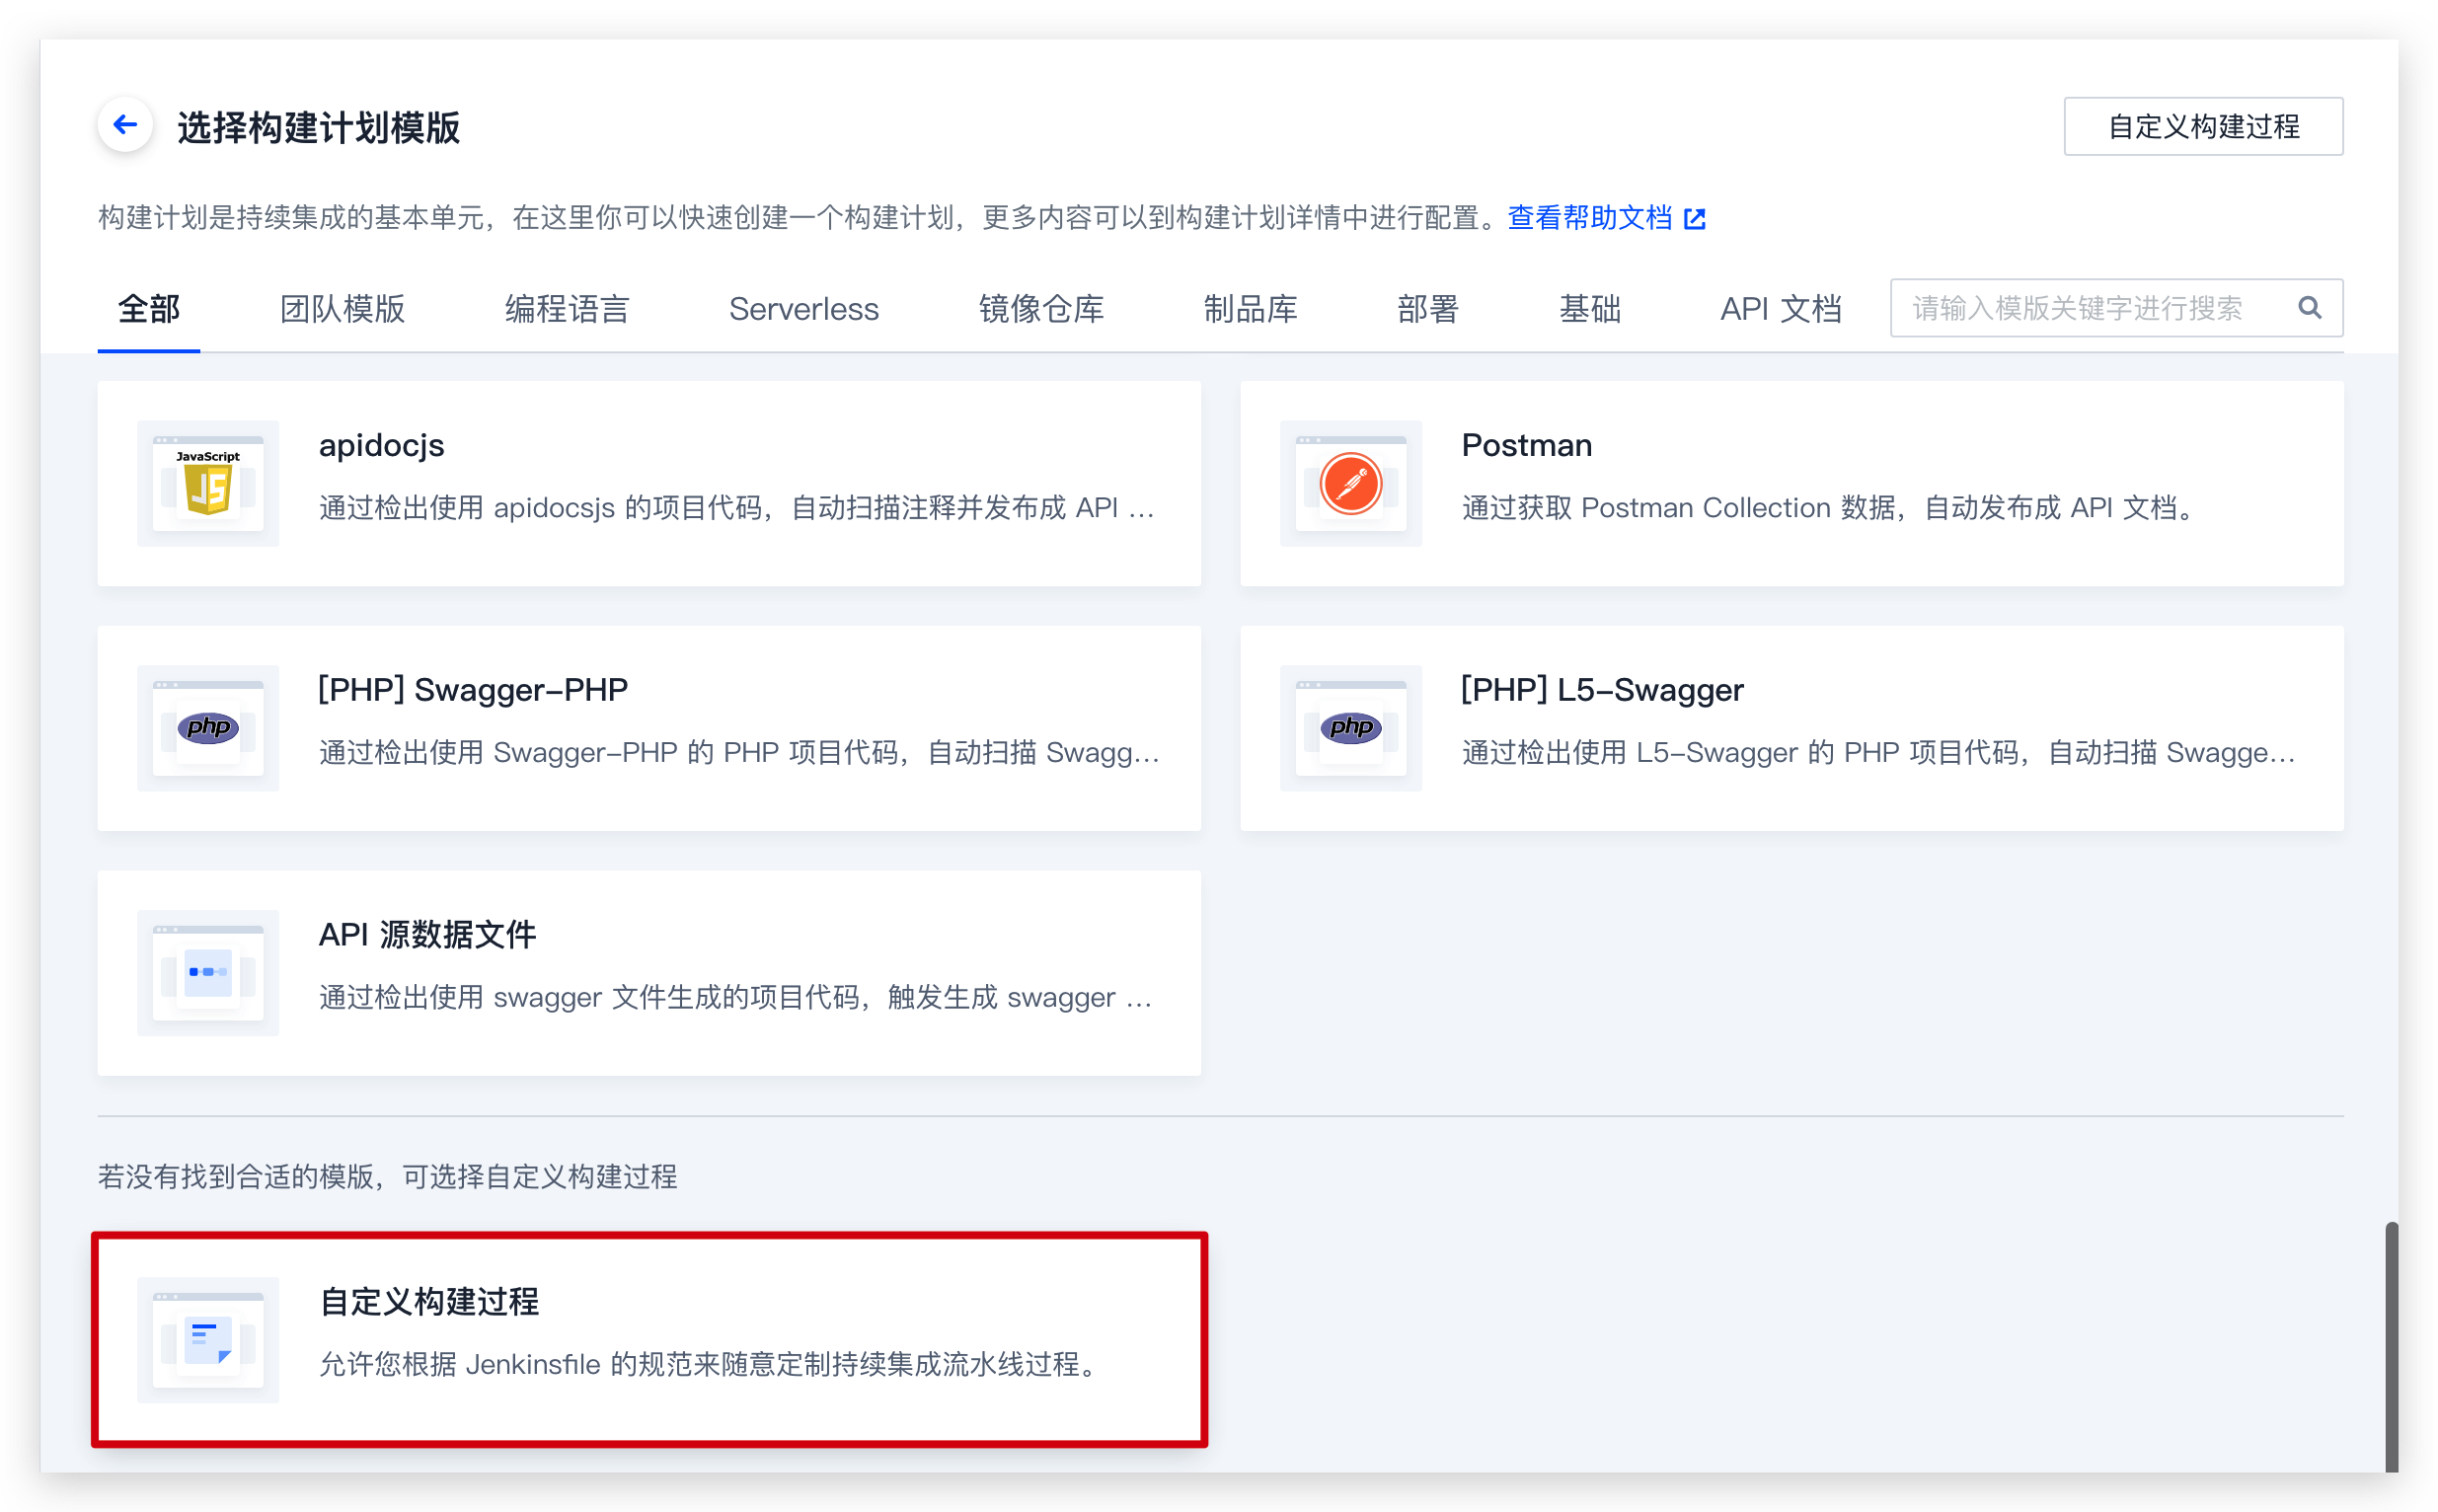The width and height of the screenshot is (2438, 1512).
Task: Select the API 源数据文件 template title
Action: [x=427, y=935]
